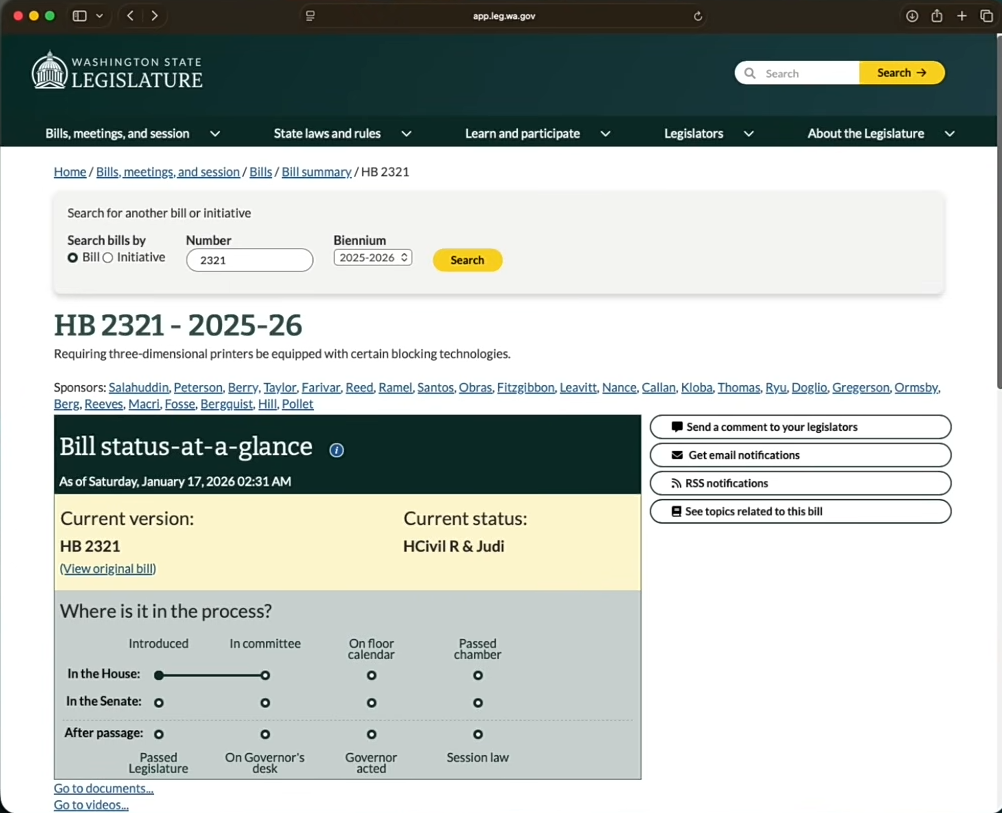Select the Bill radio button
1003x813 pixels.
click(72, 257)
